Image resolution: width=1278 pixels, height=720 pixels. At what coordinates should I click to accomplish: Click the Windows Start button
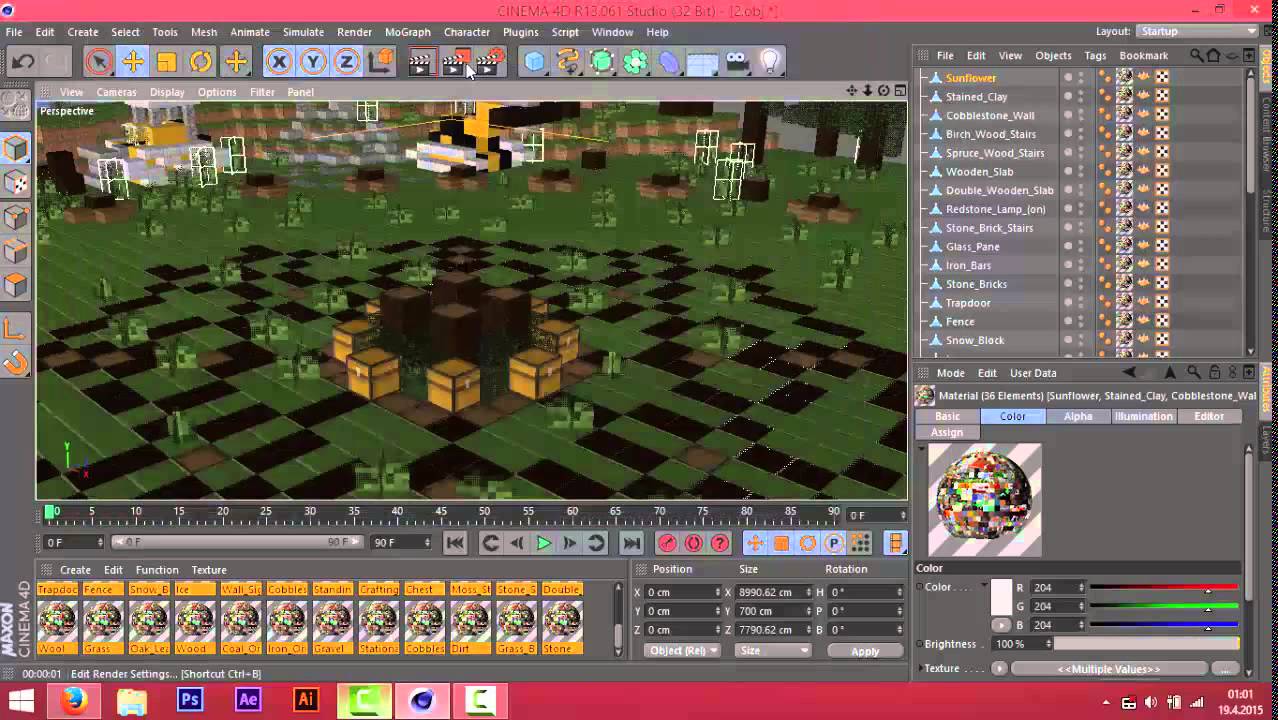point(21,701)
